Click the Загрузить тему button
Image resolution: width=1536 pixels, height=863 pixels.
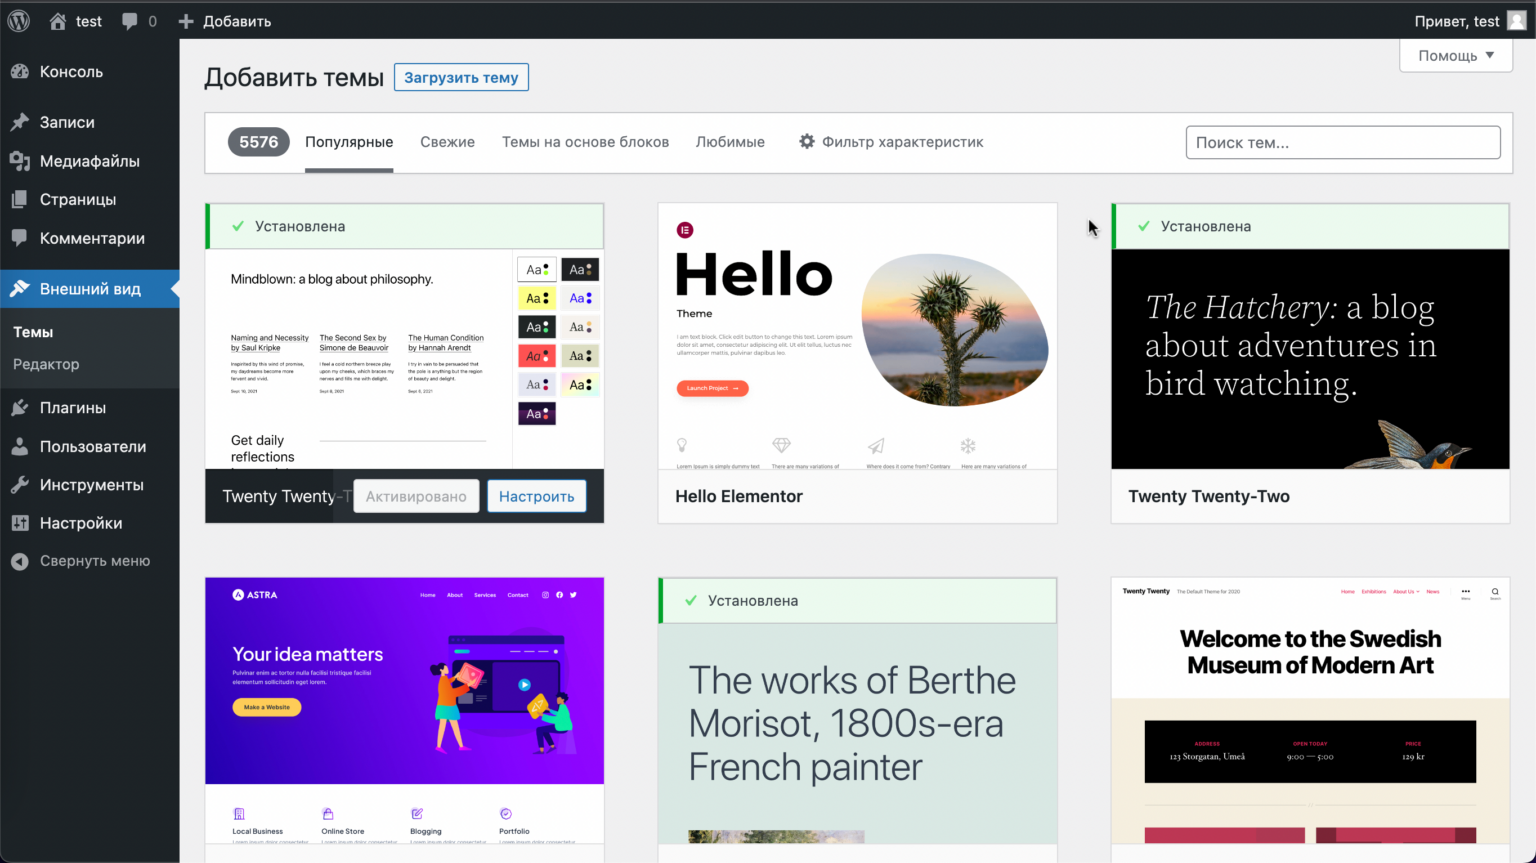coord(461,78)
